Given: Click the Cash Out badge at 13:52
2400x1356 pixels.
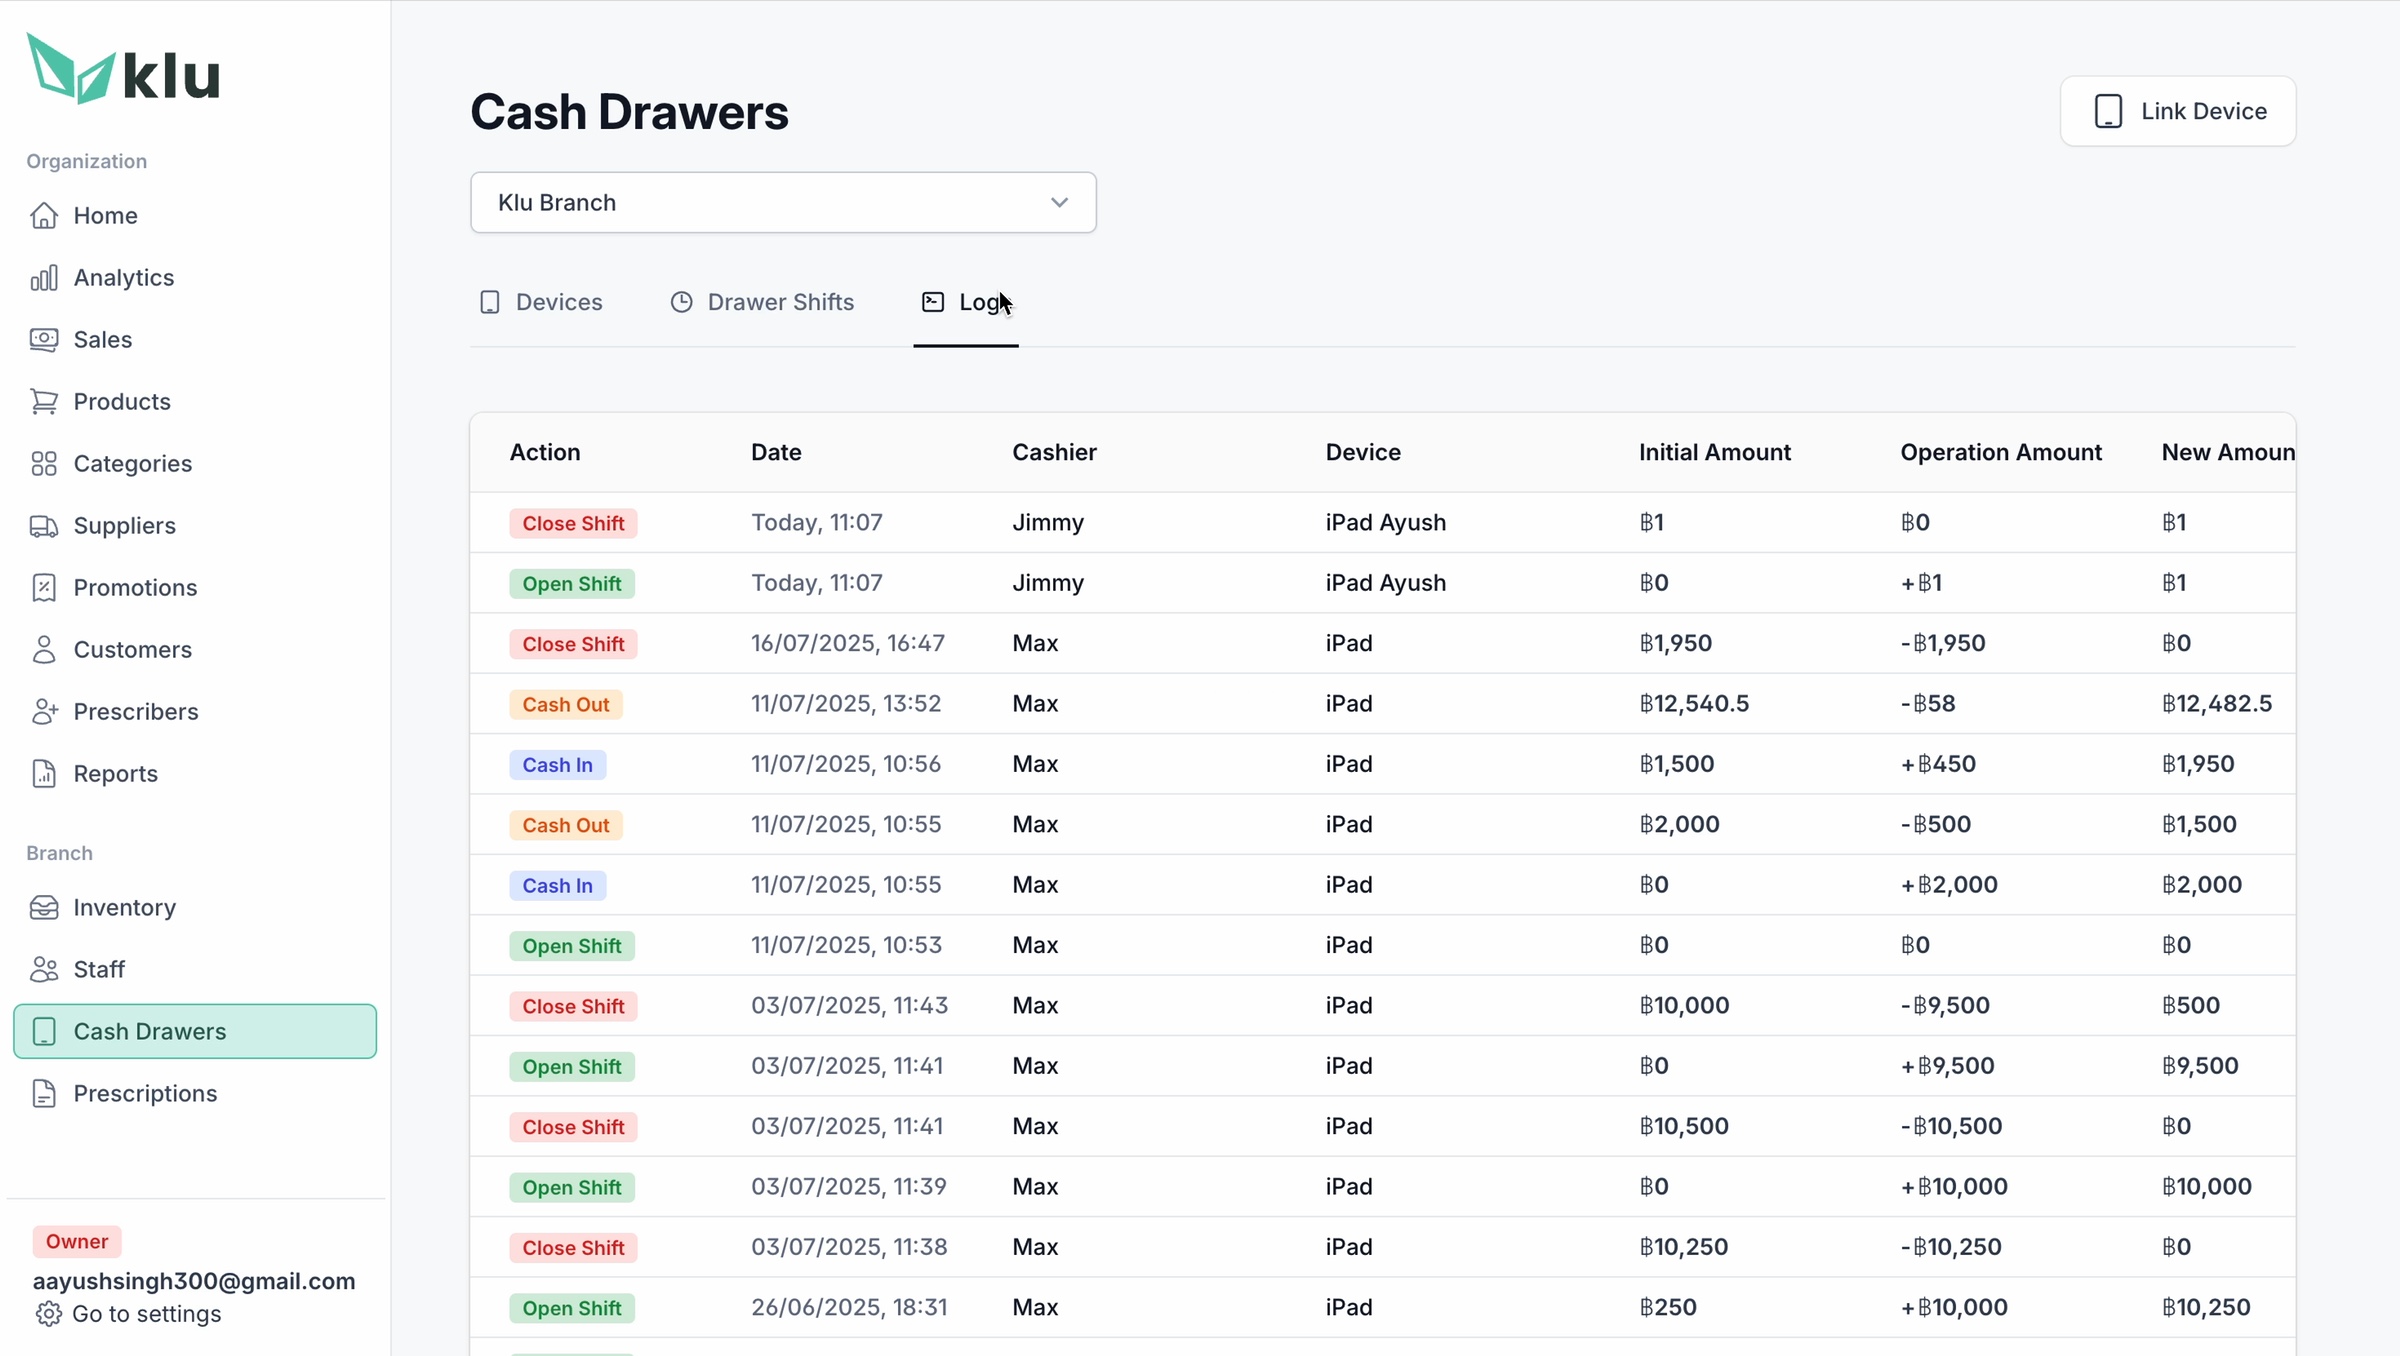Looking at the screenshot, I should pos(566,704).
